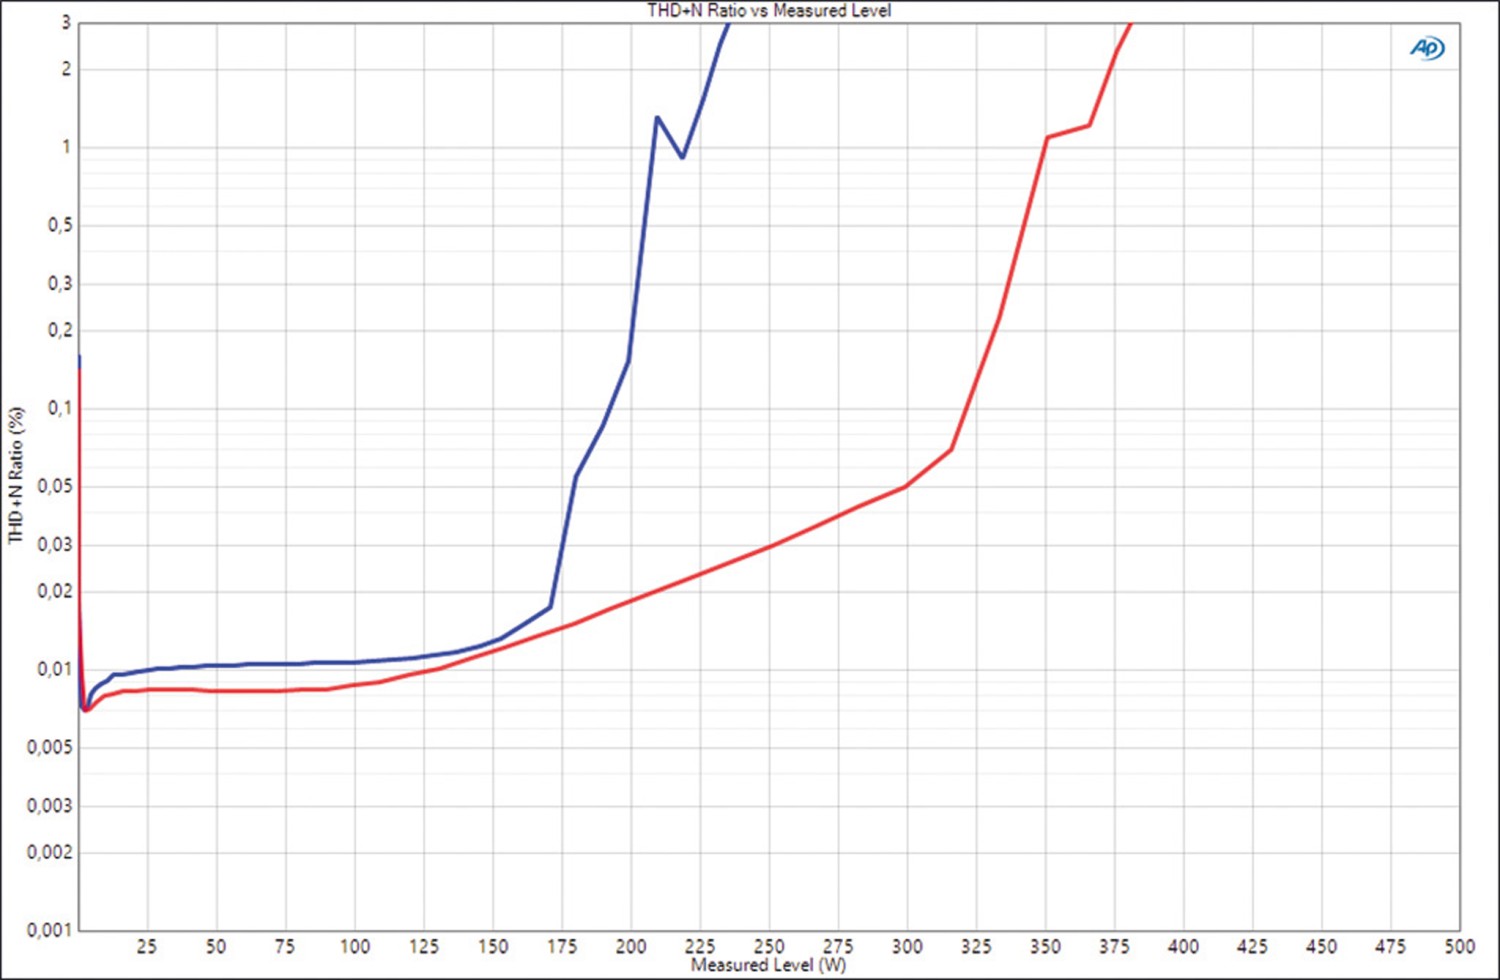Pick the 100 tick label on the X-axis
Viewport: 1500px width, 980px height.
pos(354,946)
